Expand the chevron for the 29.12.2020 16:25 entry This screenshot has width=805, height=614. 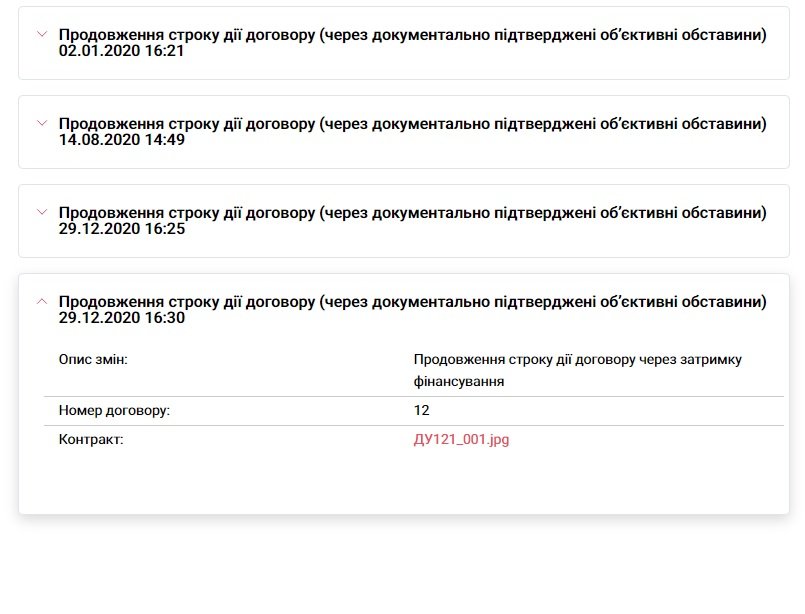click(x=41, y=212)
